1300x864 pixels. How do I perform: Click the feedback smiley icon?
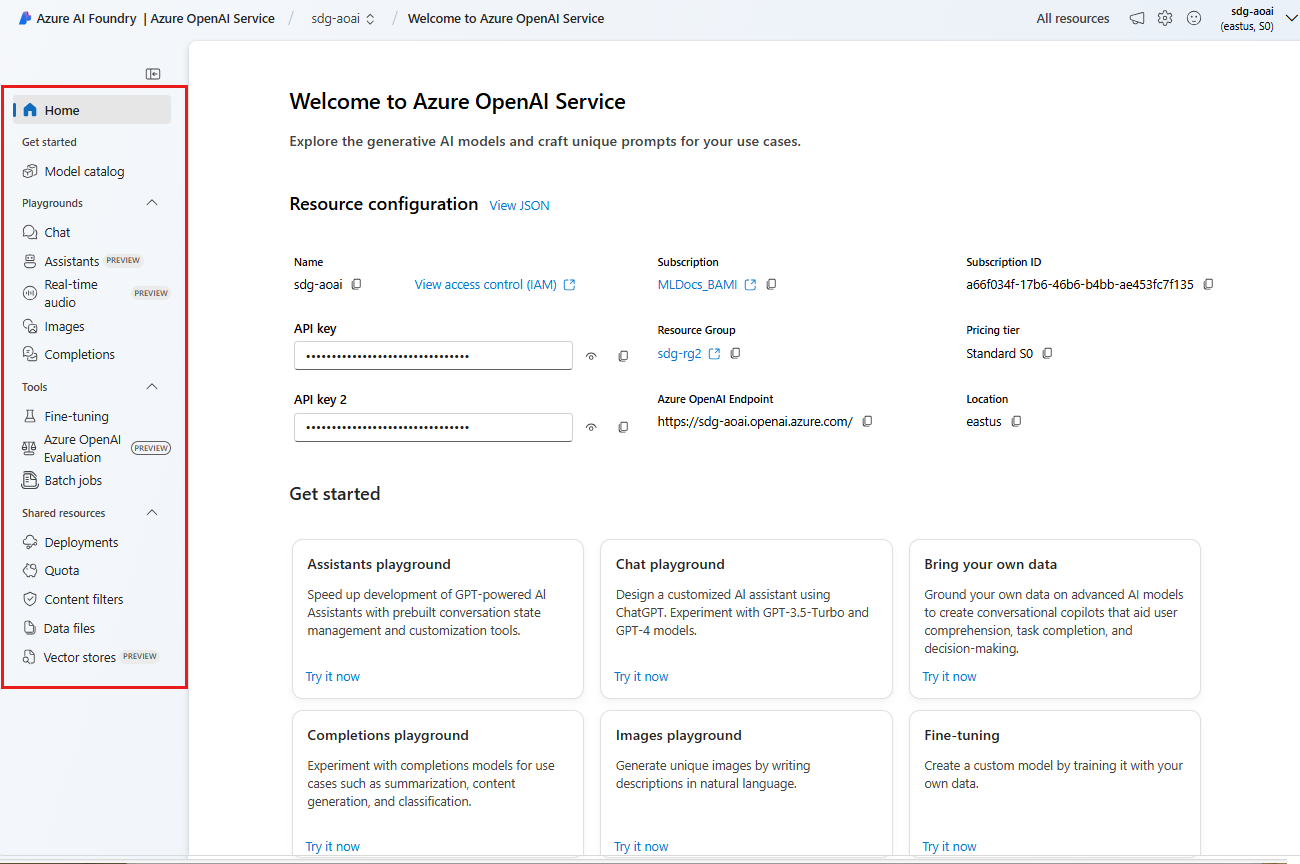click(x=1194, y=18)
